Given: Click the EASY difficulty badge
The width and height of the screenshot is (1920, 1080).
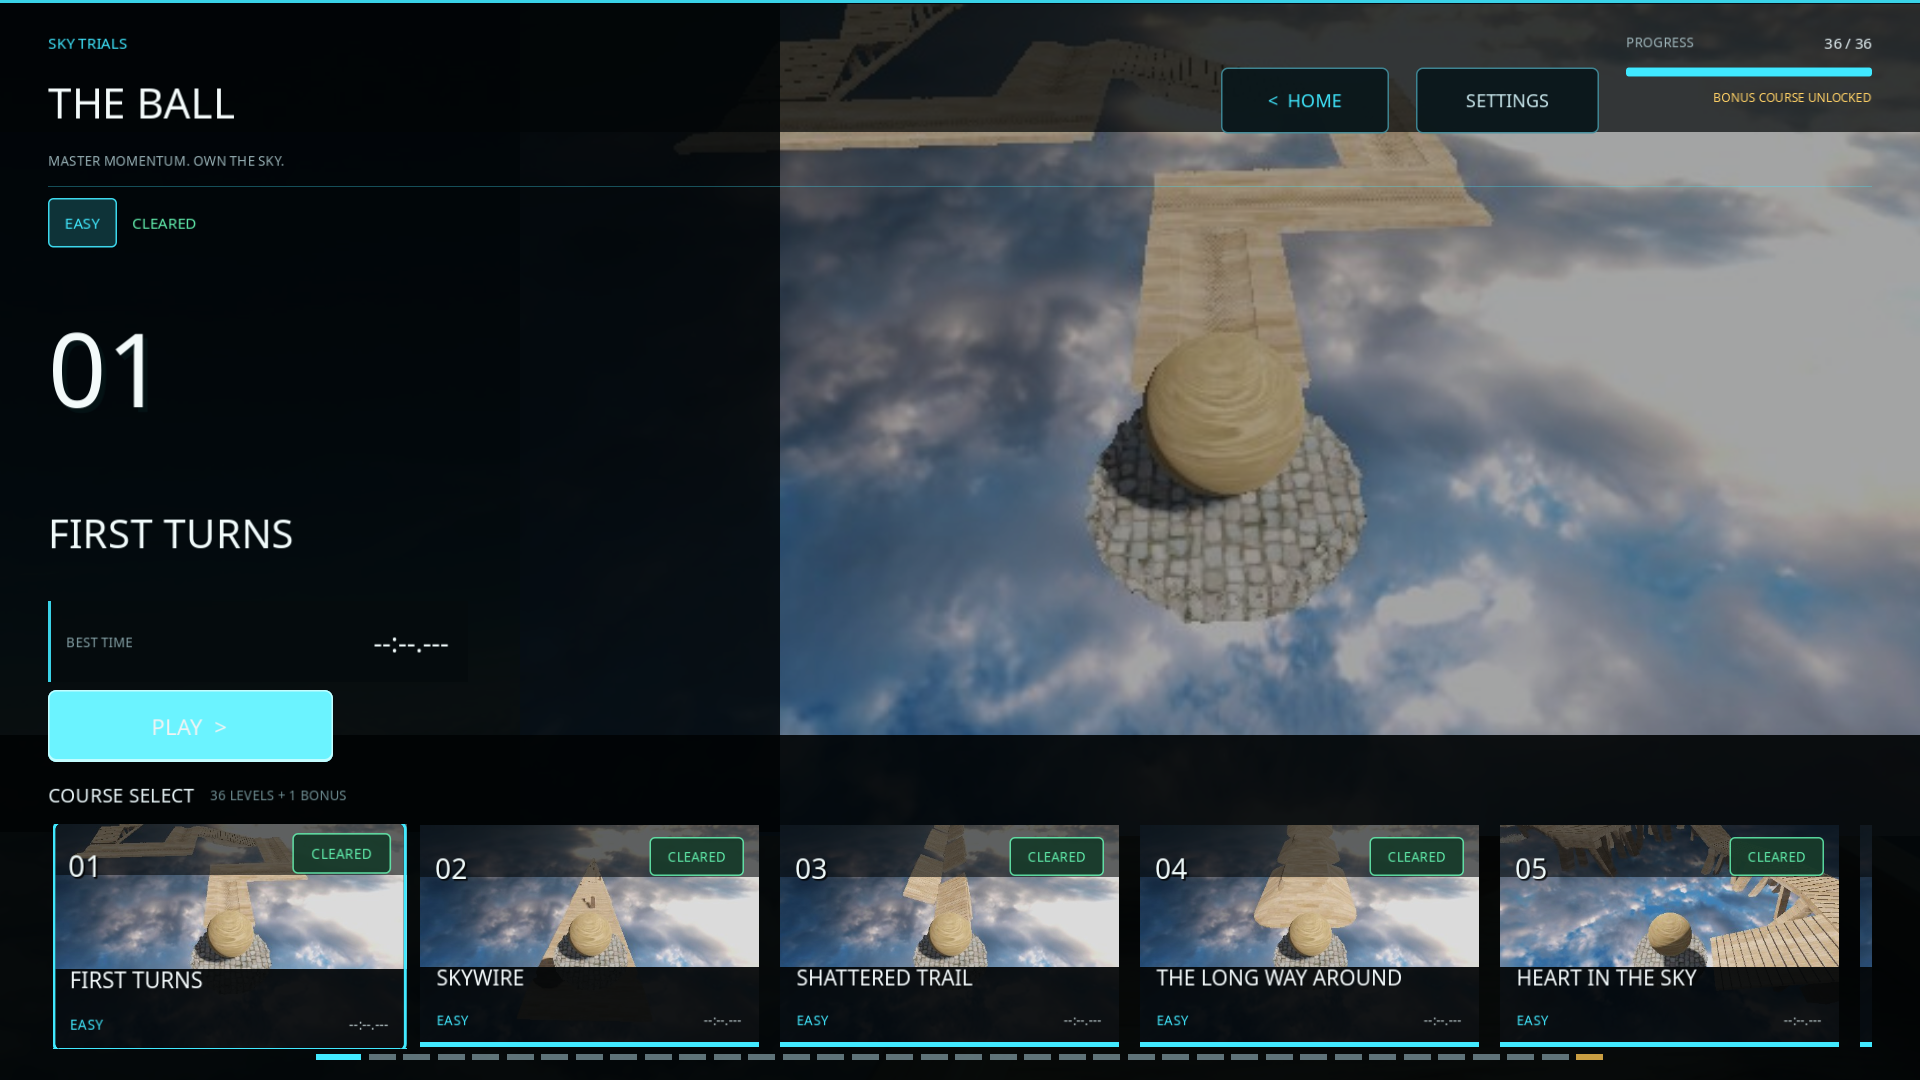Looking at the screenshot, I should coord(82,223).
